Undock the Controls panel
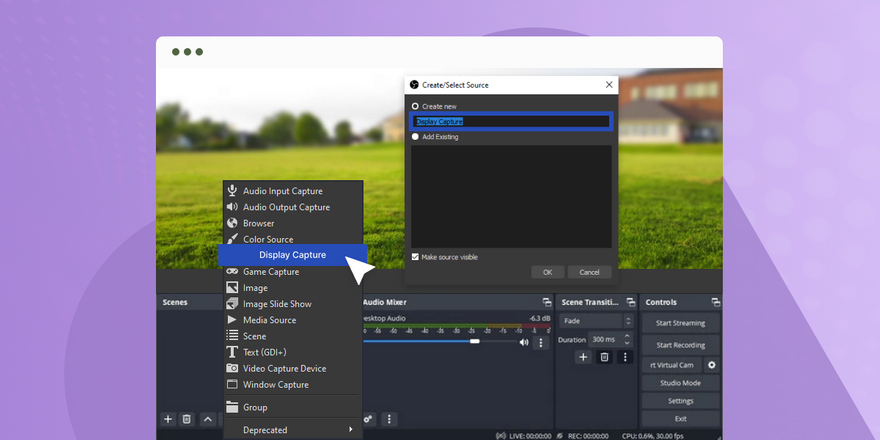The height and width of the screenshot is (440, 880). [716, 302]
